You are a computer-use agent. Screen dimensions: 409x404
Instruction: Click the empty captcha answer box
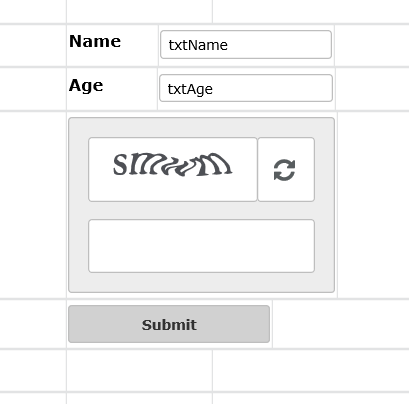[x=201, y=246]
